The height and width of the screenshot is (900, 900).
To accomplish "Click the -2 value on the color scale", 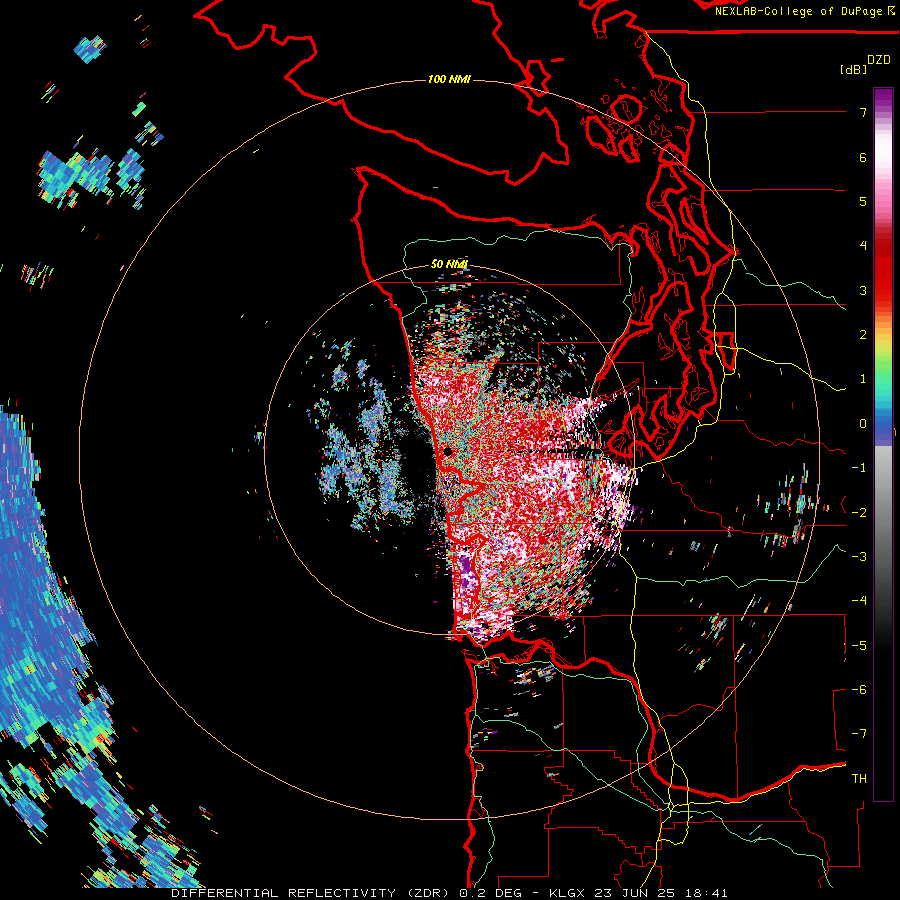I will (x=859, y=512).
